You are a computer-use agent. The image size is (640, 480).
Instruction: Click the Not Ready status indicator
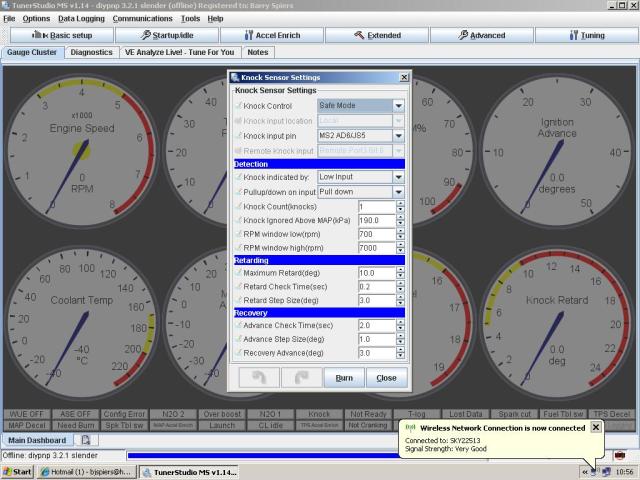(368, 414)
